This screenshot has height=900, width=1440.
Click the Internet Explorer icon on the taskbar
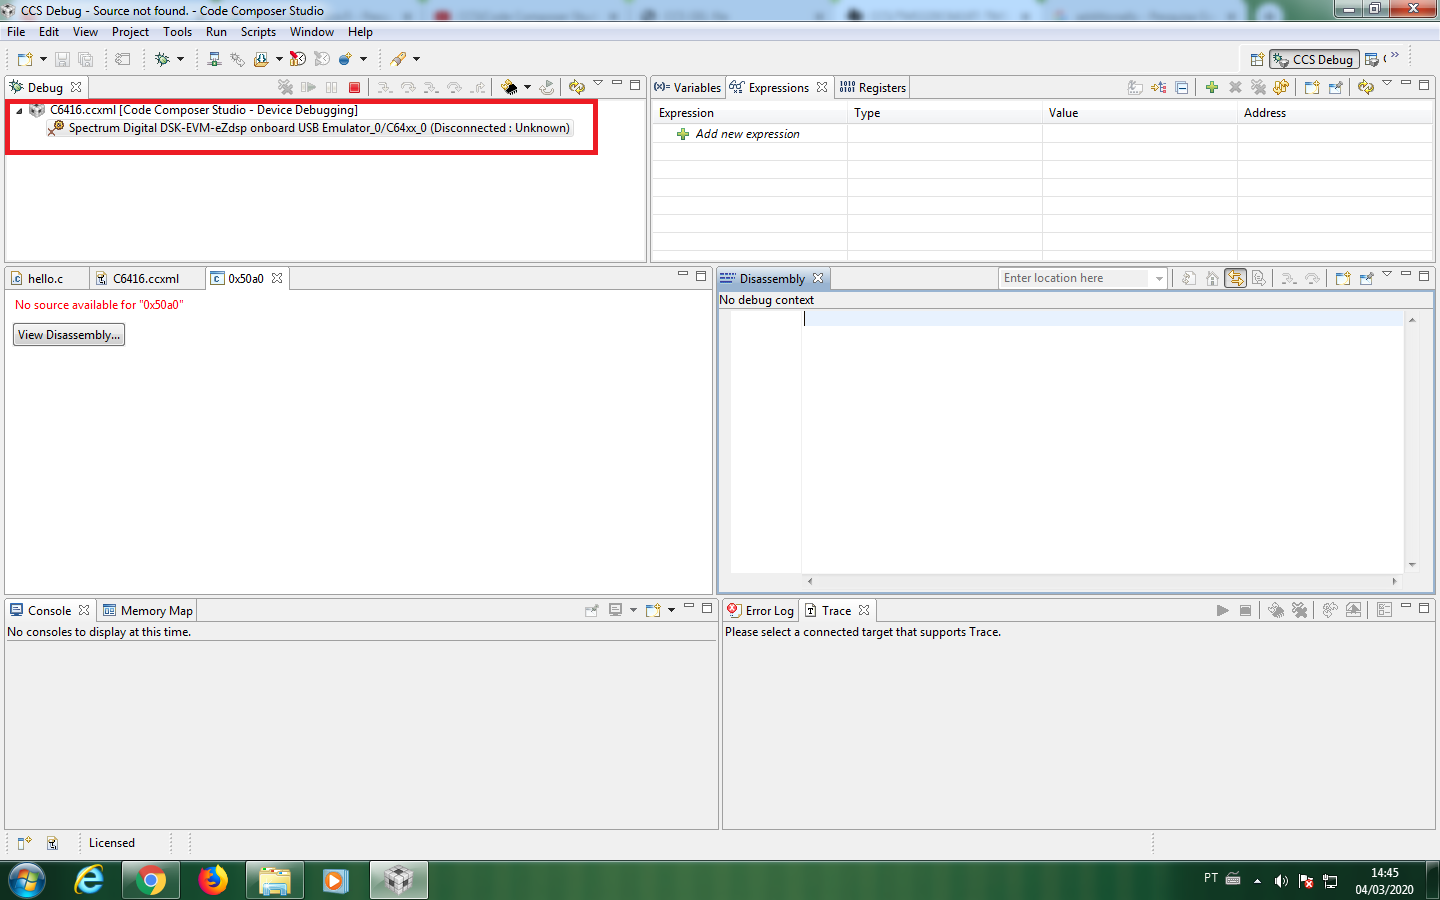[x=89, y=880]
